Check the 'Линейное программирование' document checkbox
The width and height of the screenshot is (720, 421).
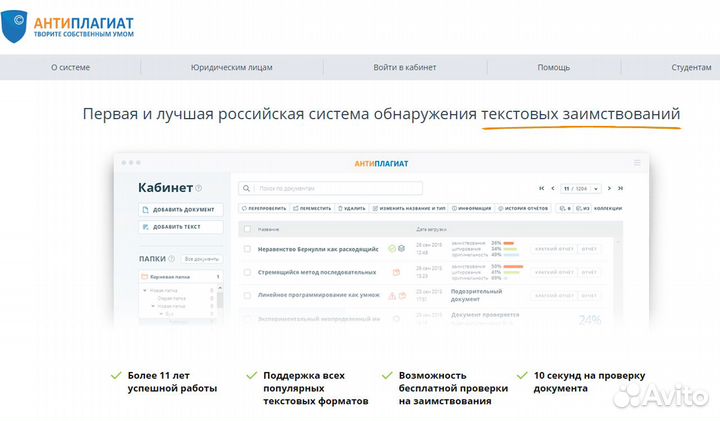[x=247, y=295]
